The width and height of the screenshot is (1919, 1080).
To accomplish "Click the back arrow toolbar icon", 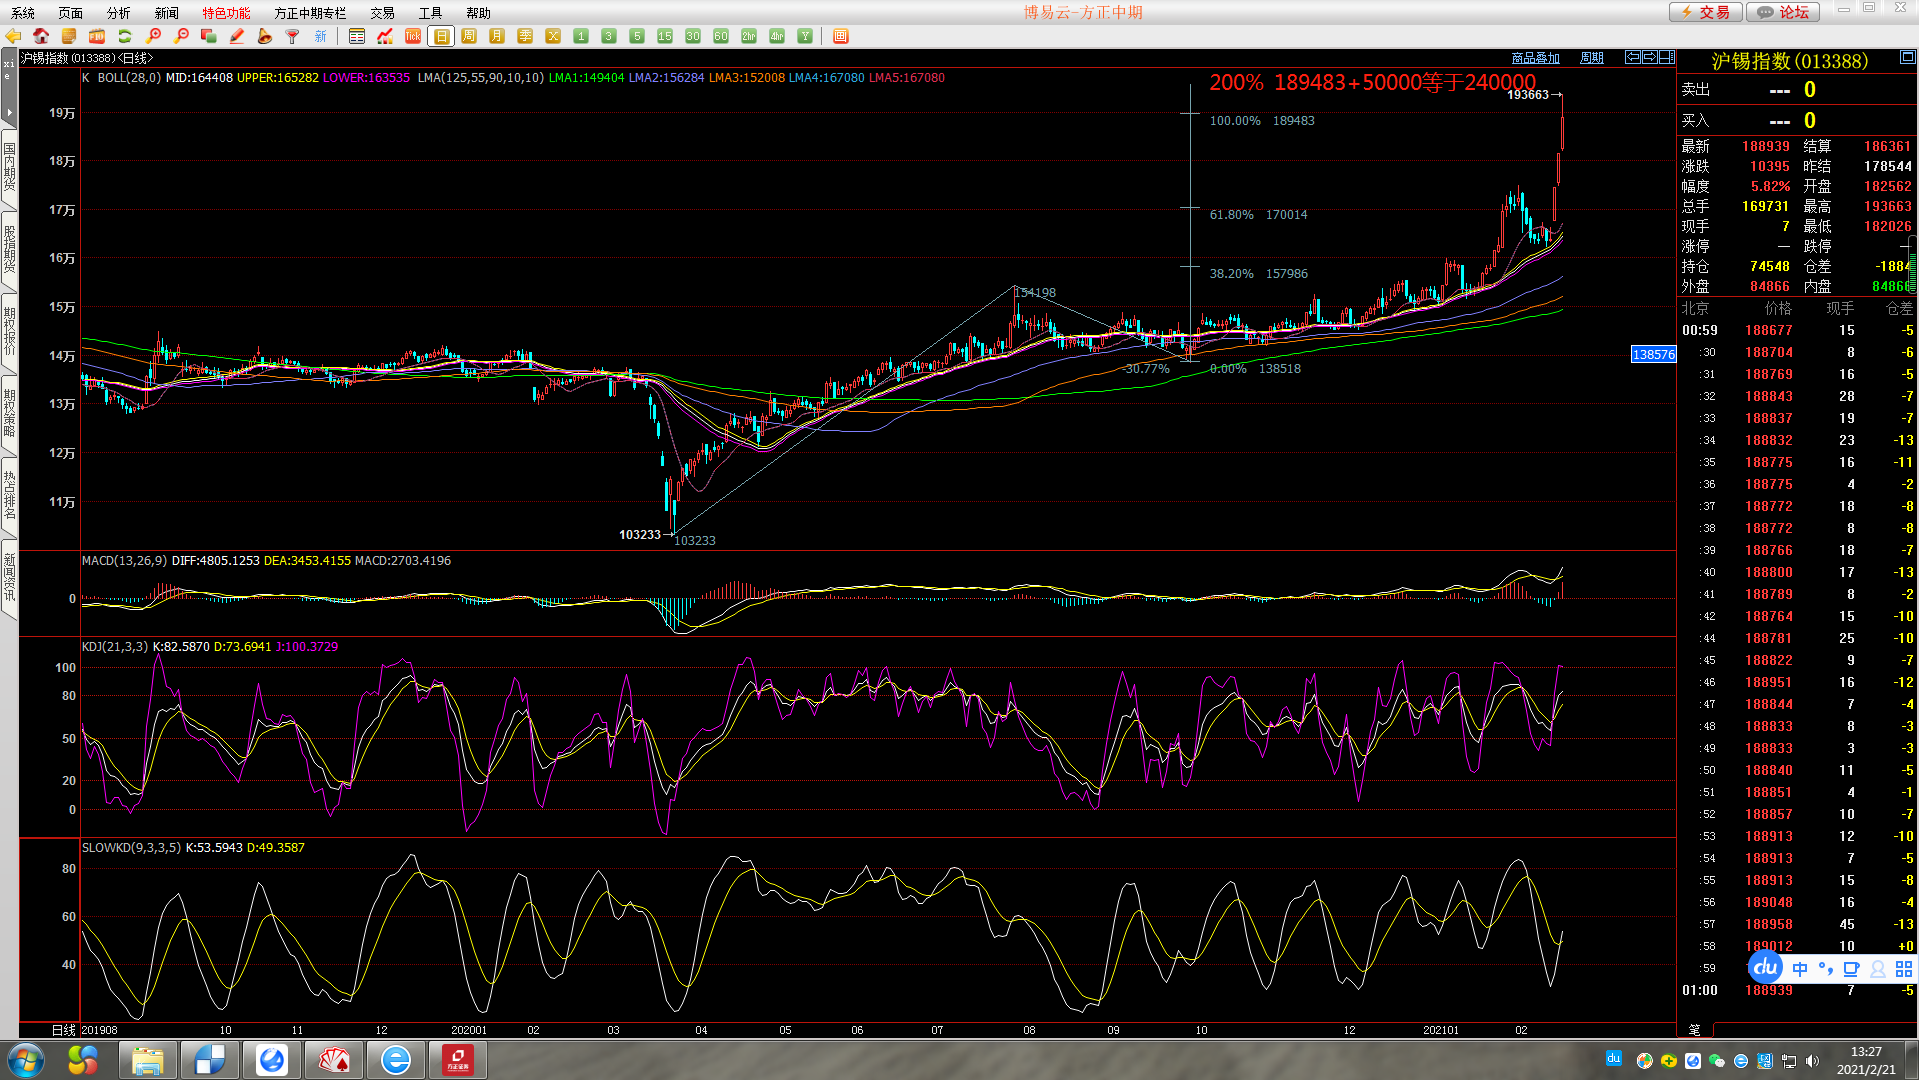I will click(x=13, y=36).
